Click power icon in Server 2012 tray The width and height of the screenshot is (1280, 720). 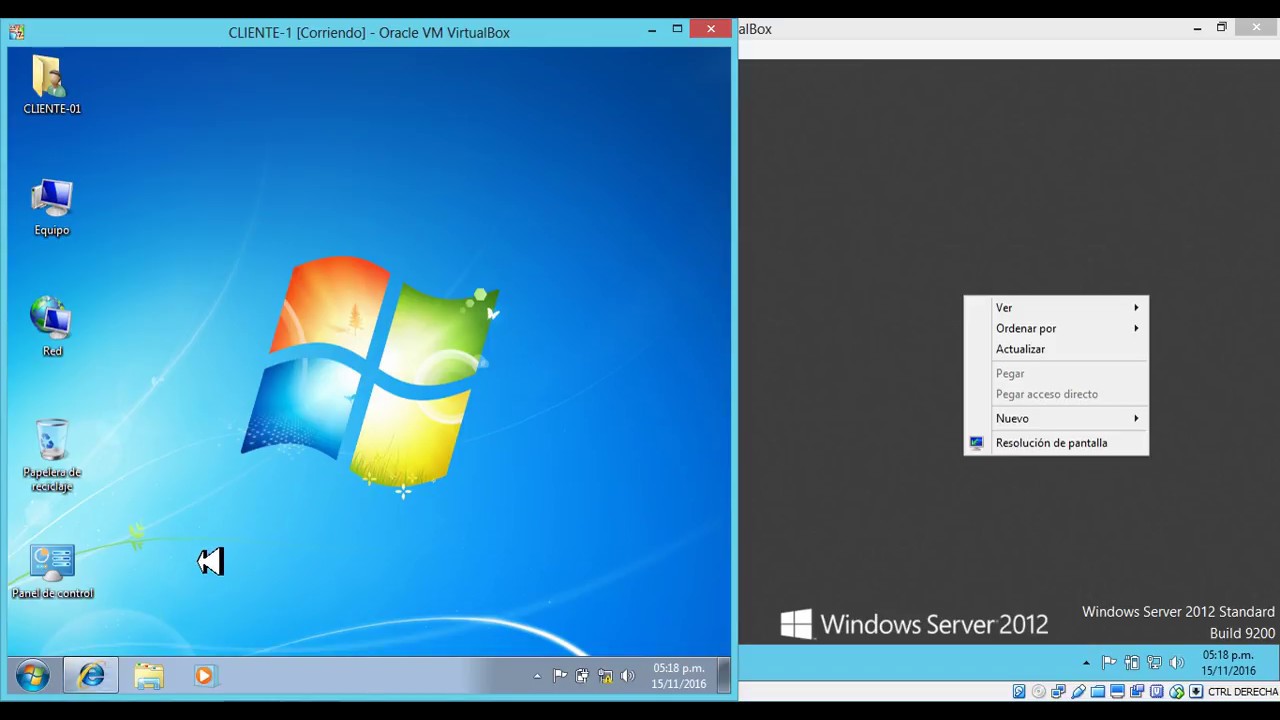[1132, 663]
